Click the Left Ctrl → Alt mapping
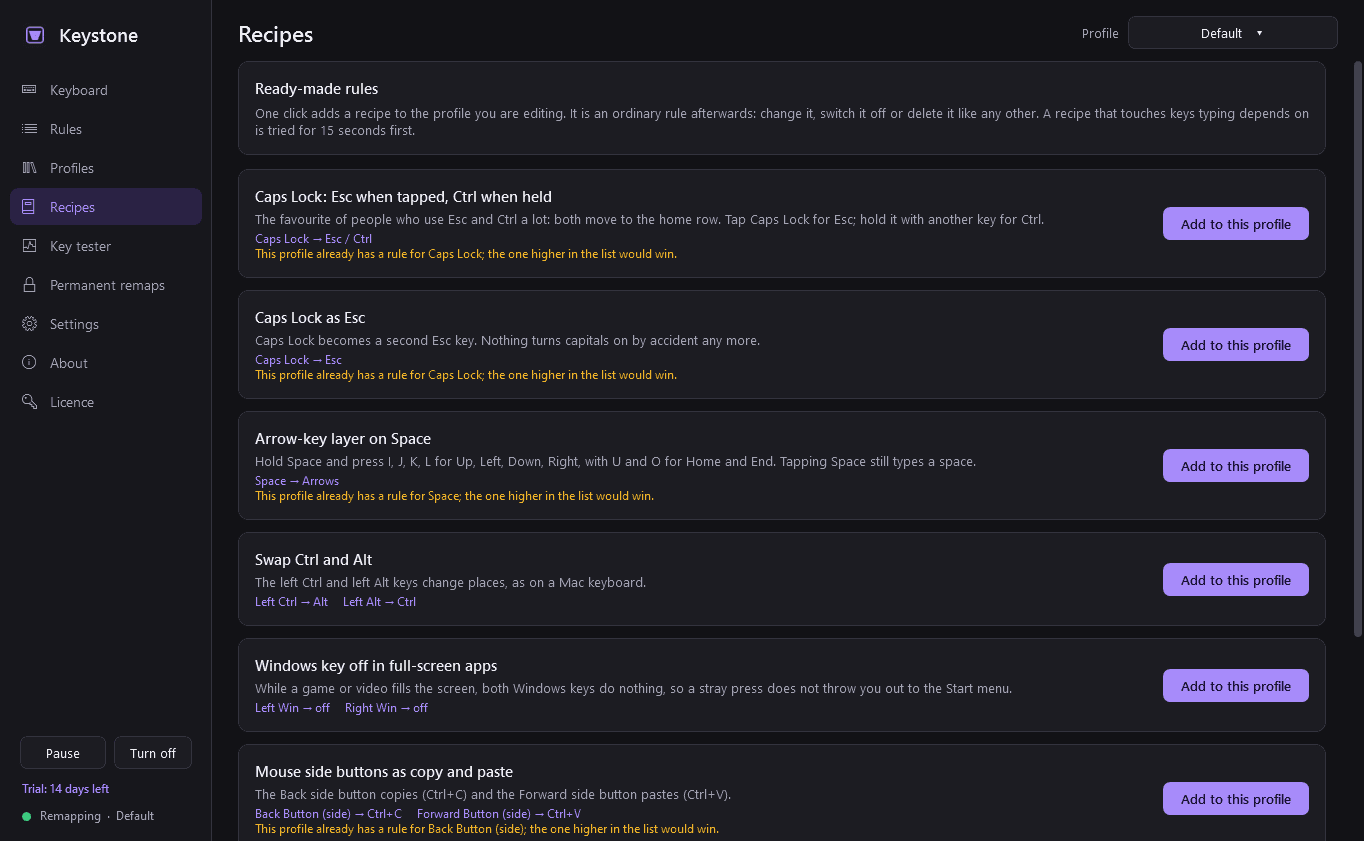This screenshot has width=1364, height=841. 291,602
